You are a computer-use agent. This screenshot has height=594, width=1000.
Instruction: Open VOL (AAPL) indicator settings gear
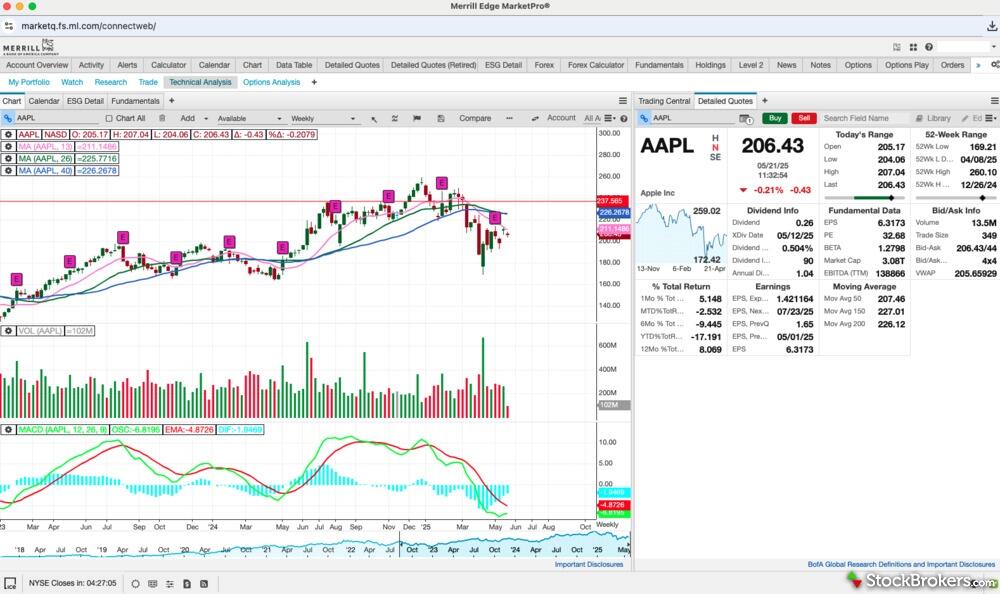8,330
